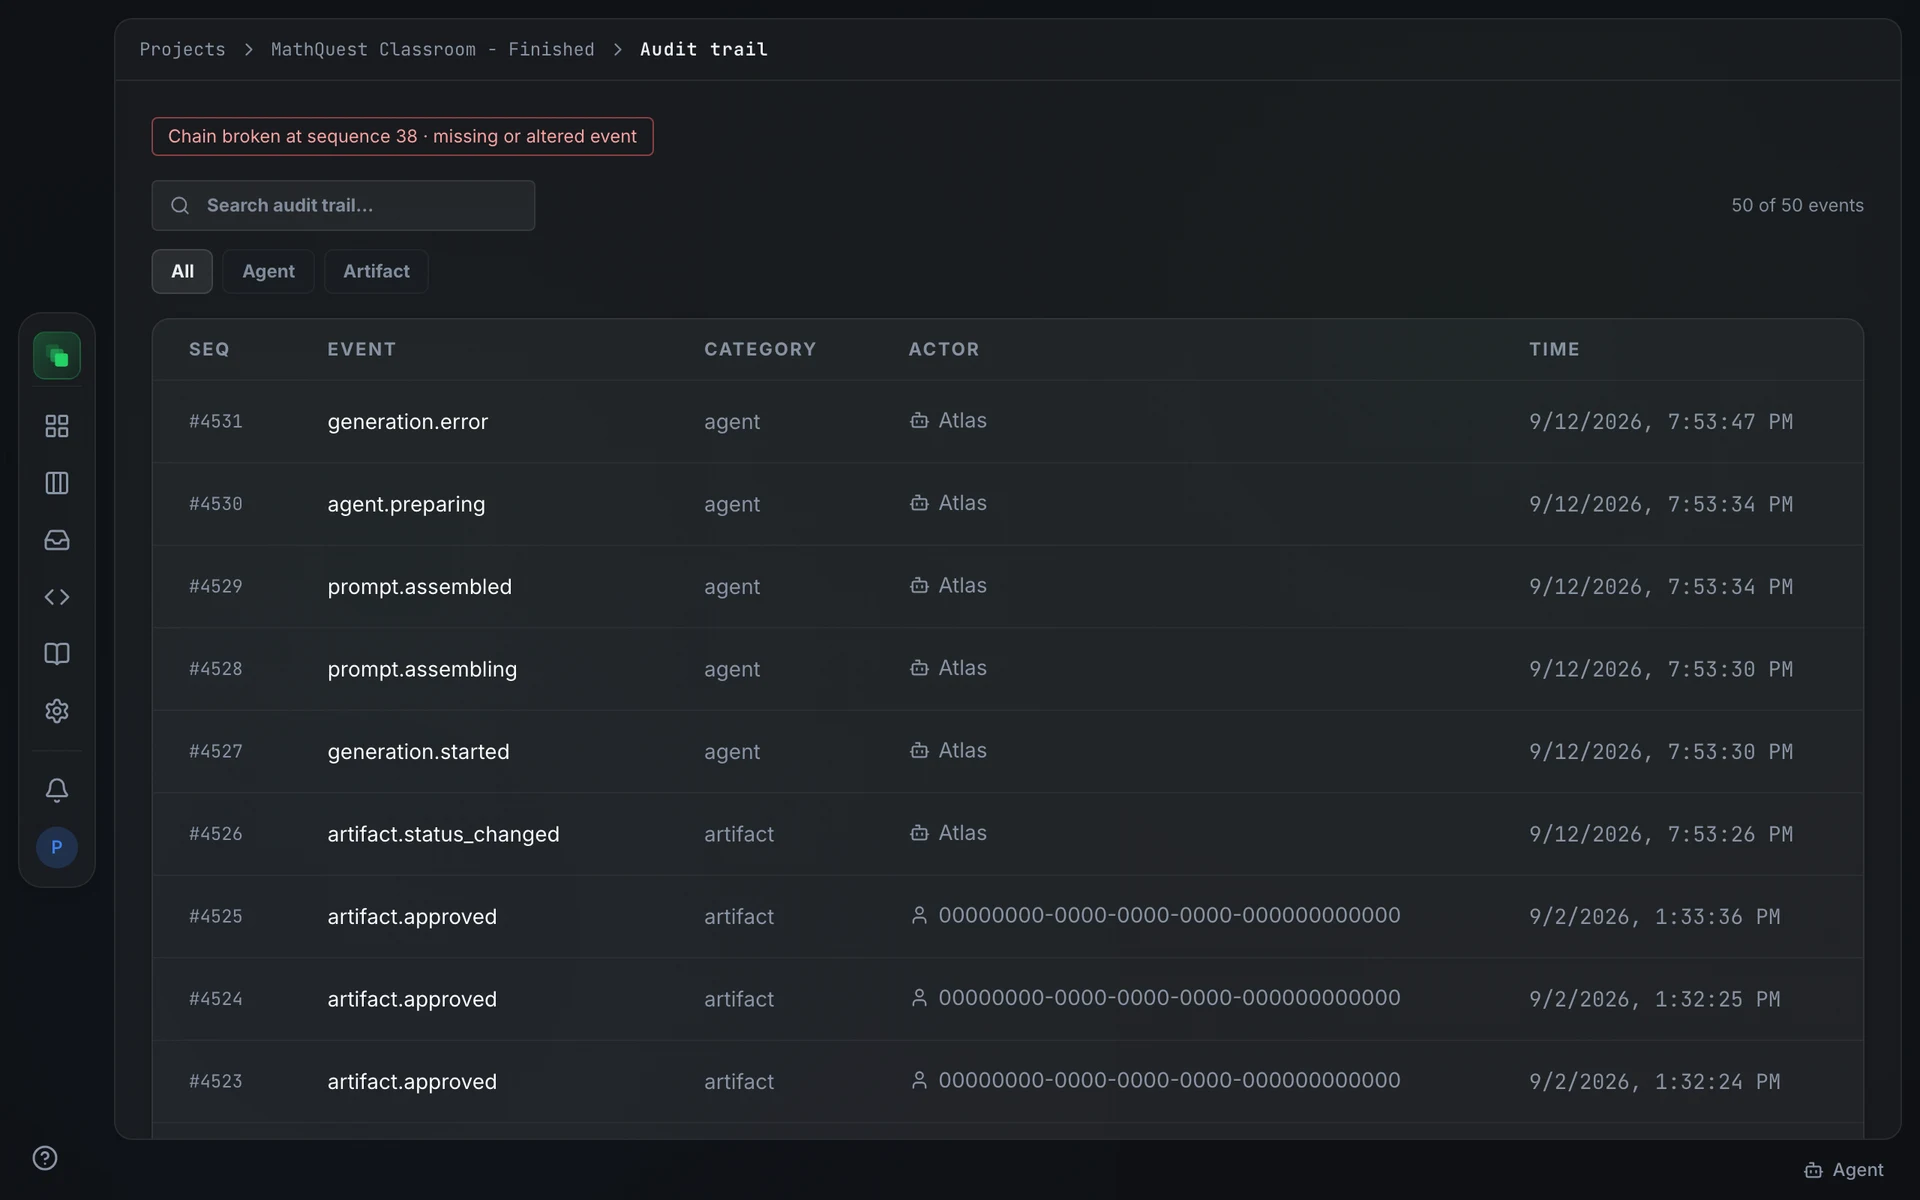This screenshot has width=1920, height=1200.
Task: Select the All filter tab
Action: tap(182, 271)
